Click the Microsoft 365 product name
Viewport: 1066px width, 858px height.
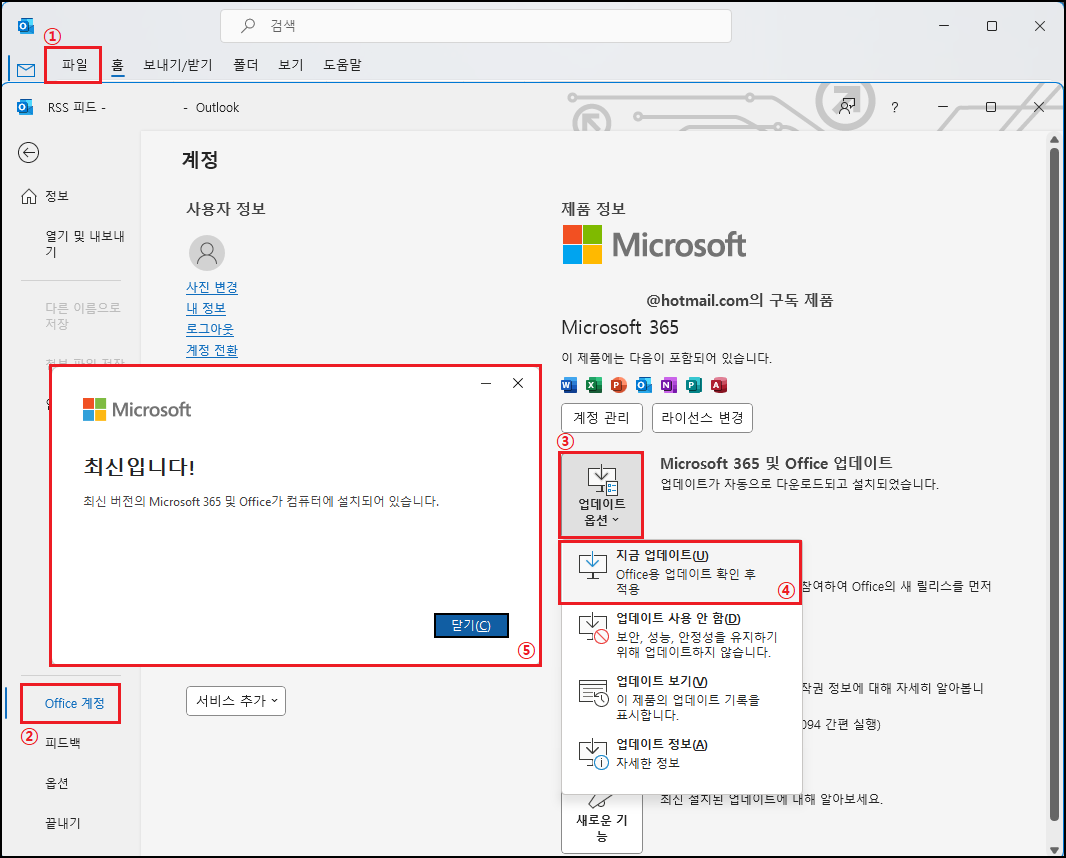[620, 328]
